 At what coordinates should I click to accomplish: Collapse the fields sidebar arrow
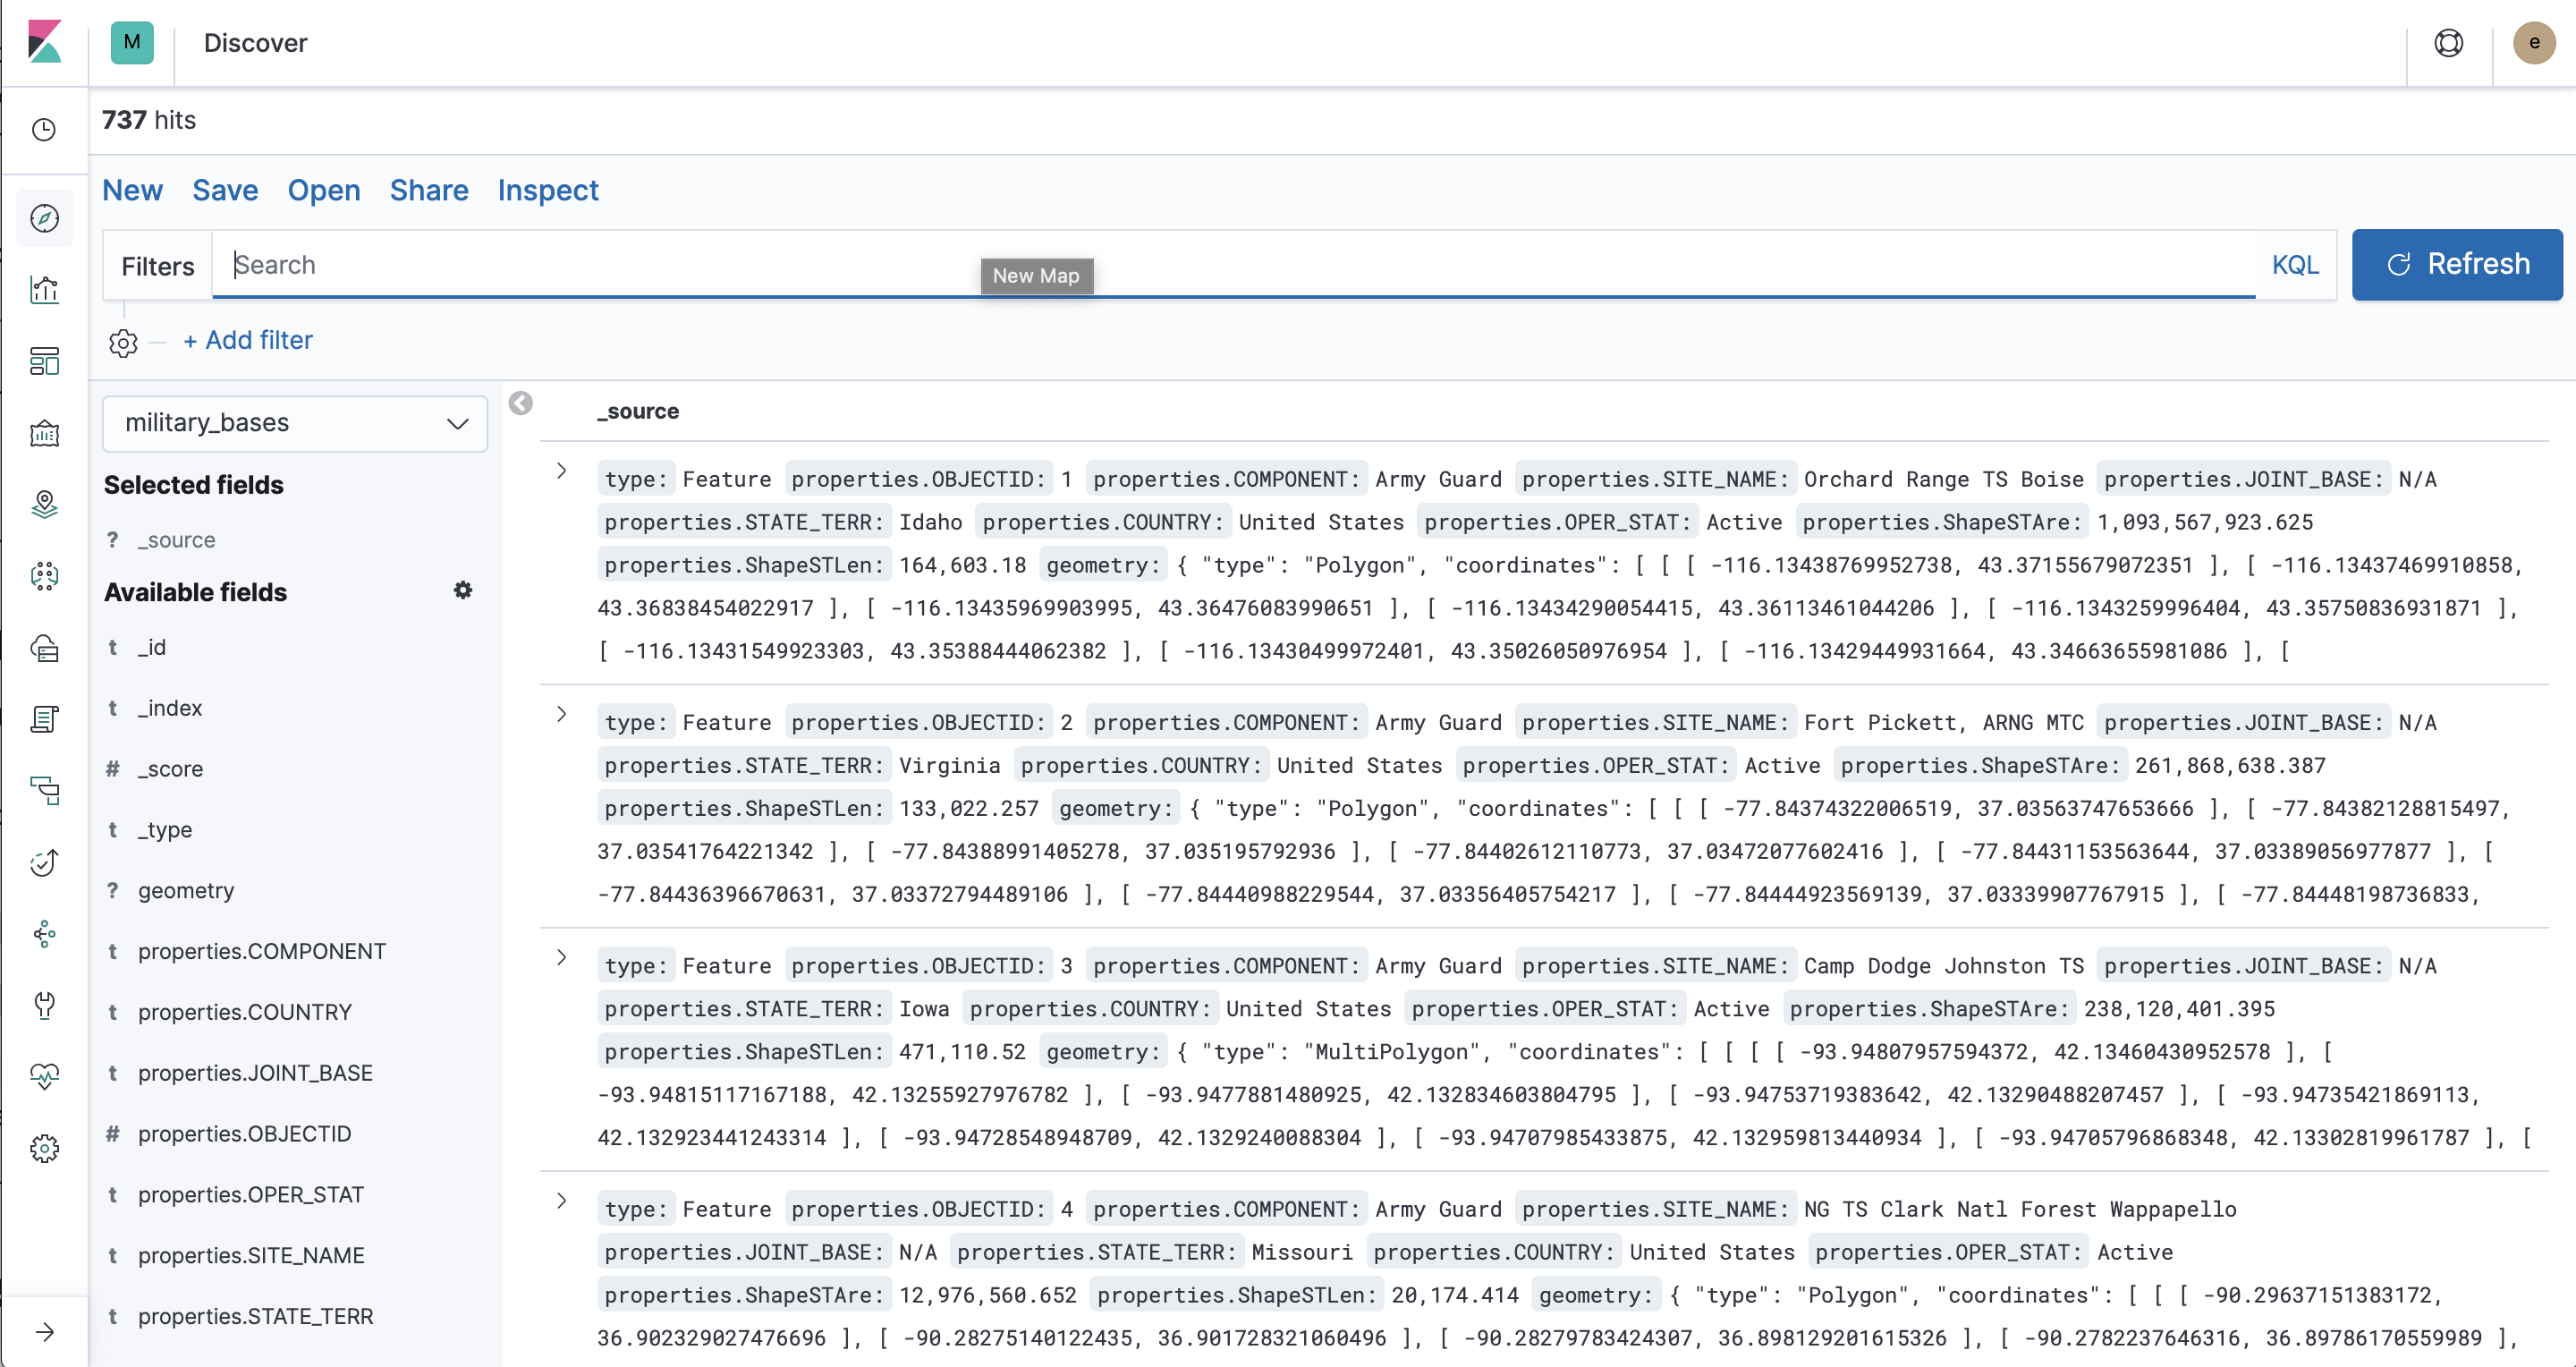pos(520,403)
